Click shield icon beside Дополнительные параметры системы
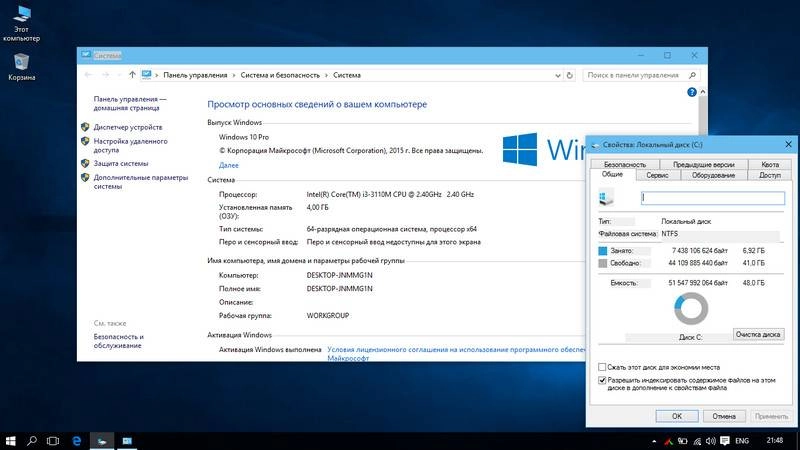The image size is (800, 450). [x=85, y=178]
